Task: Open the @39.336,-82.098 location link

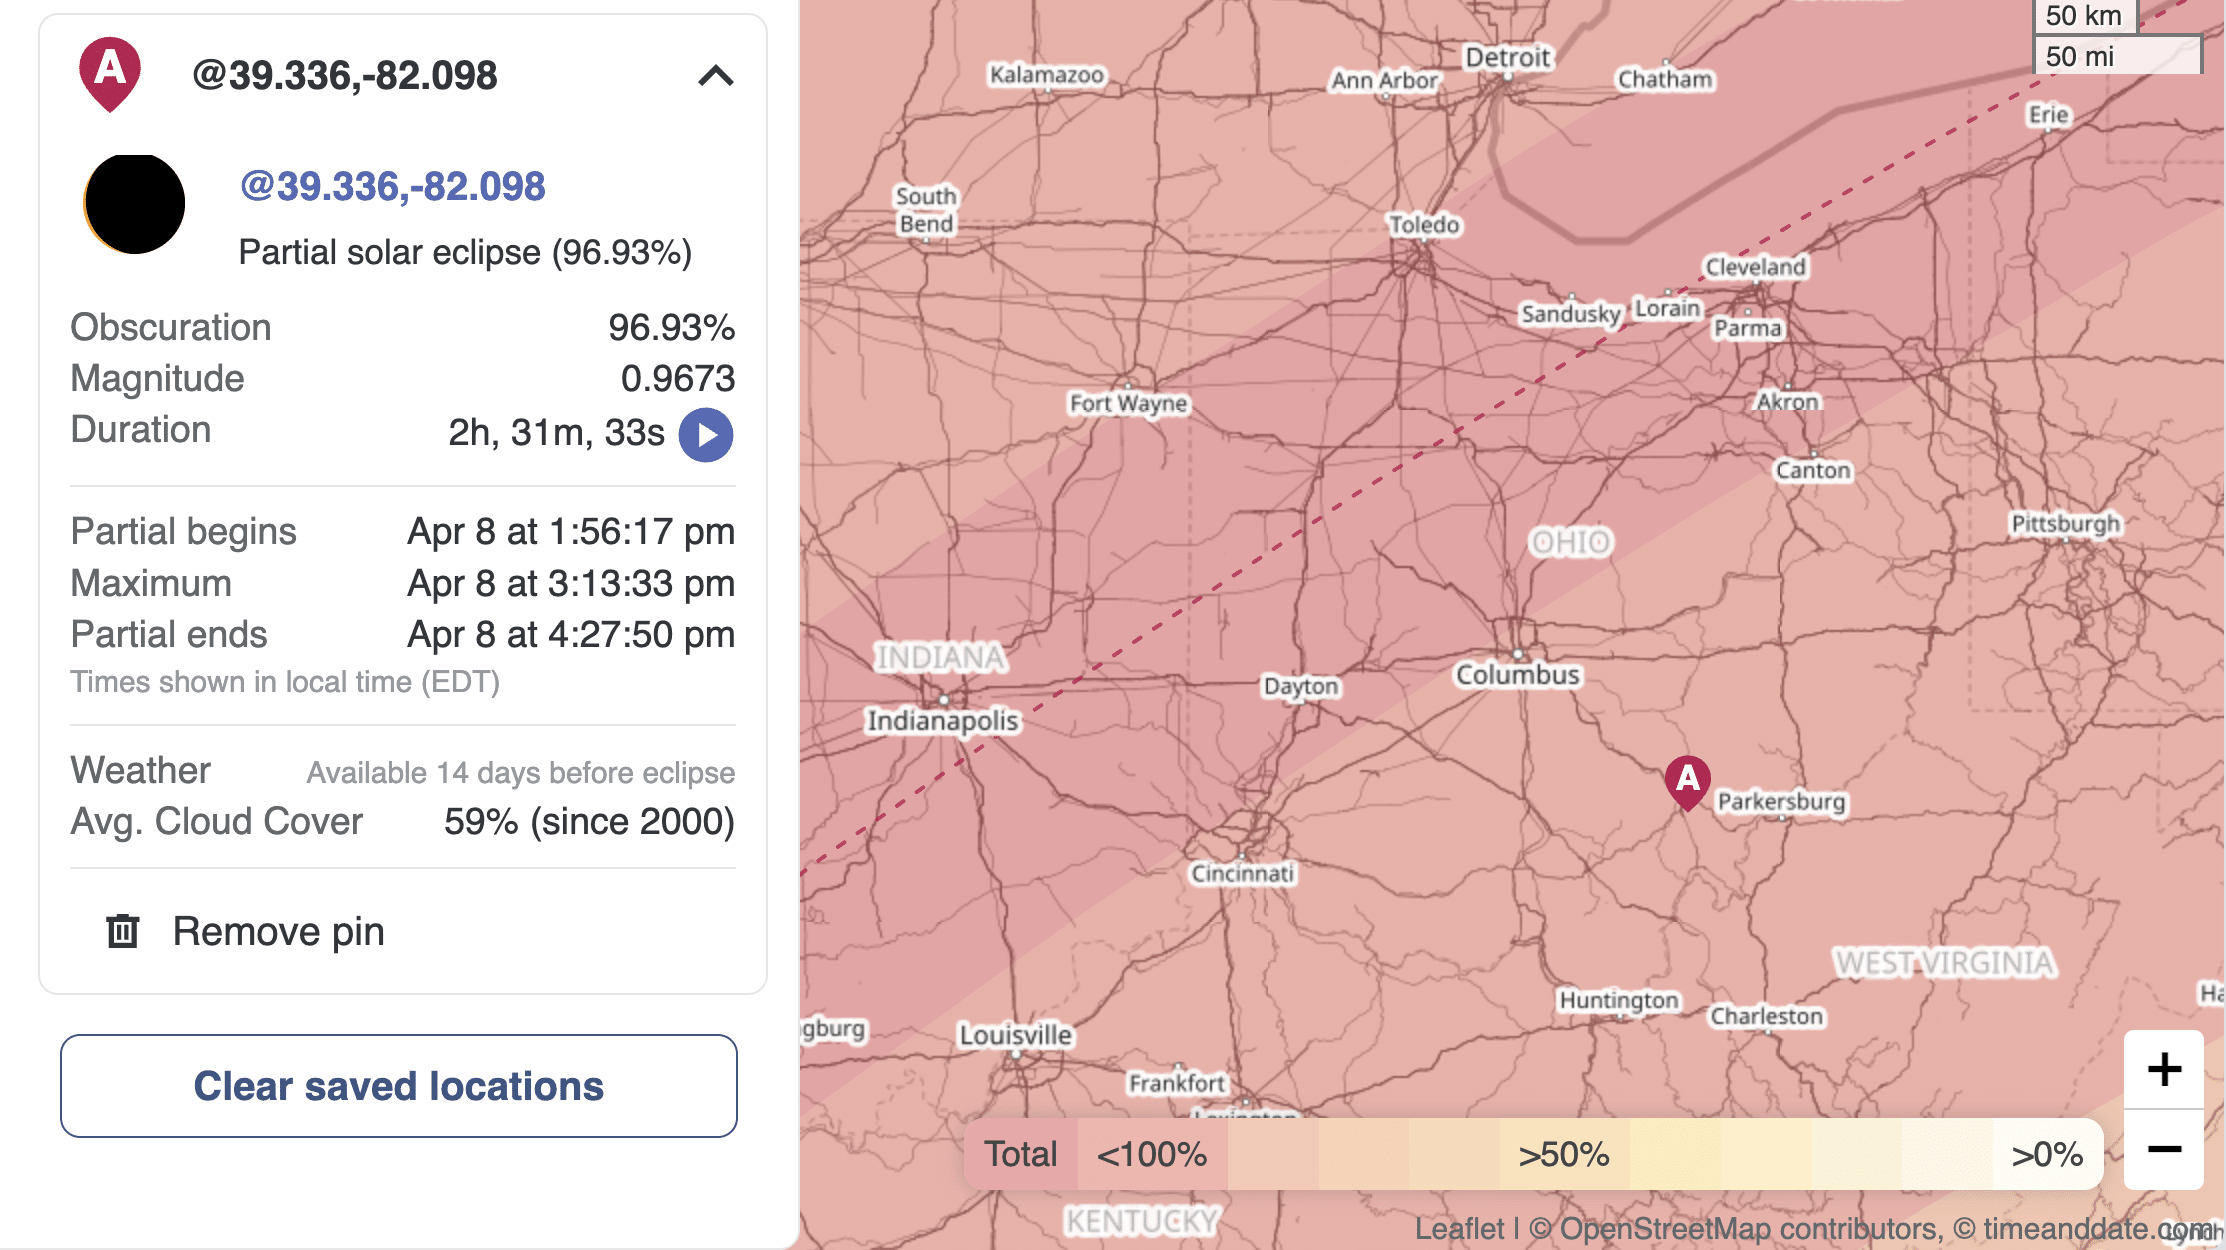Action: (392, 186)
